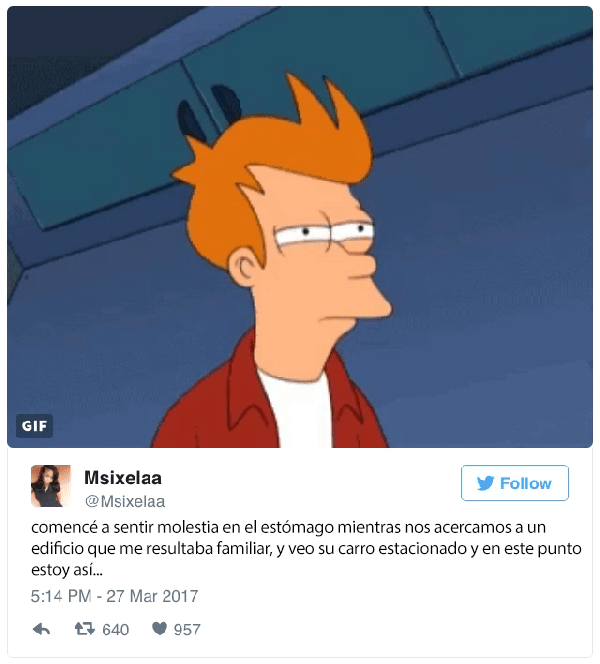Play the Fry squinting GIF
This screenshot has height=664, width=600.
tap(300, 227)
